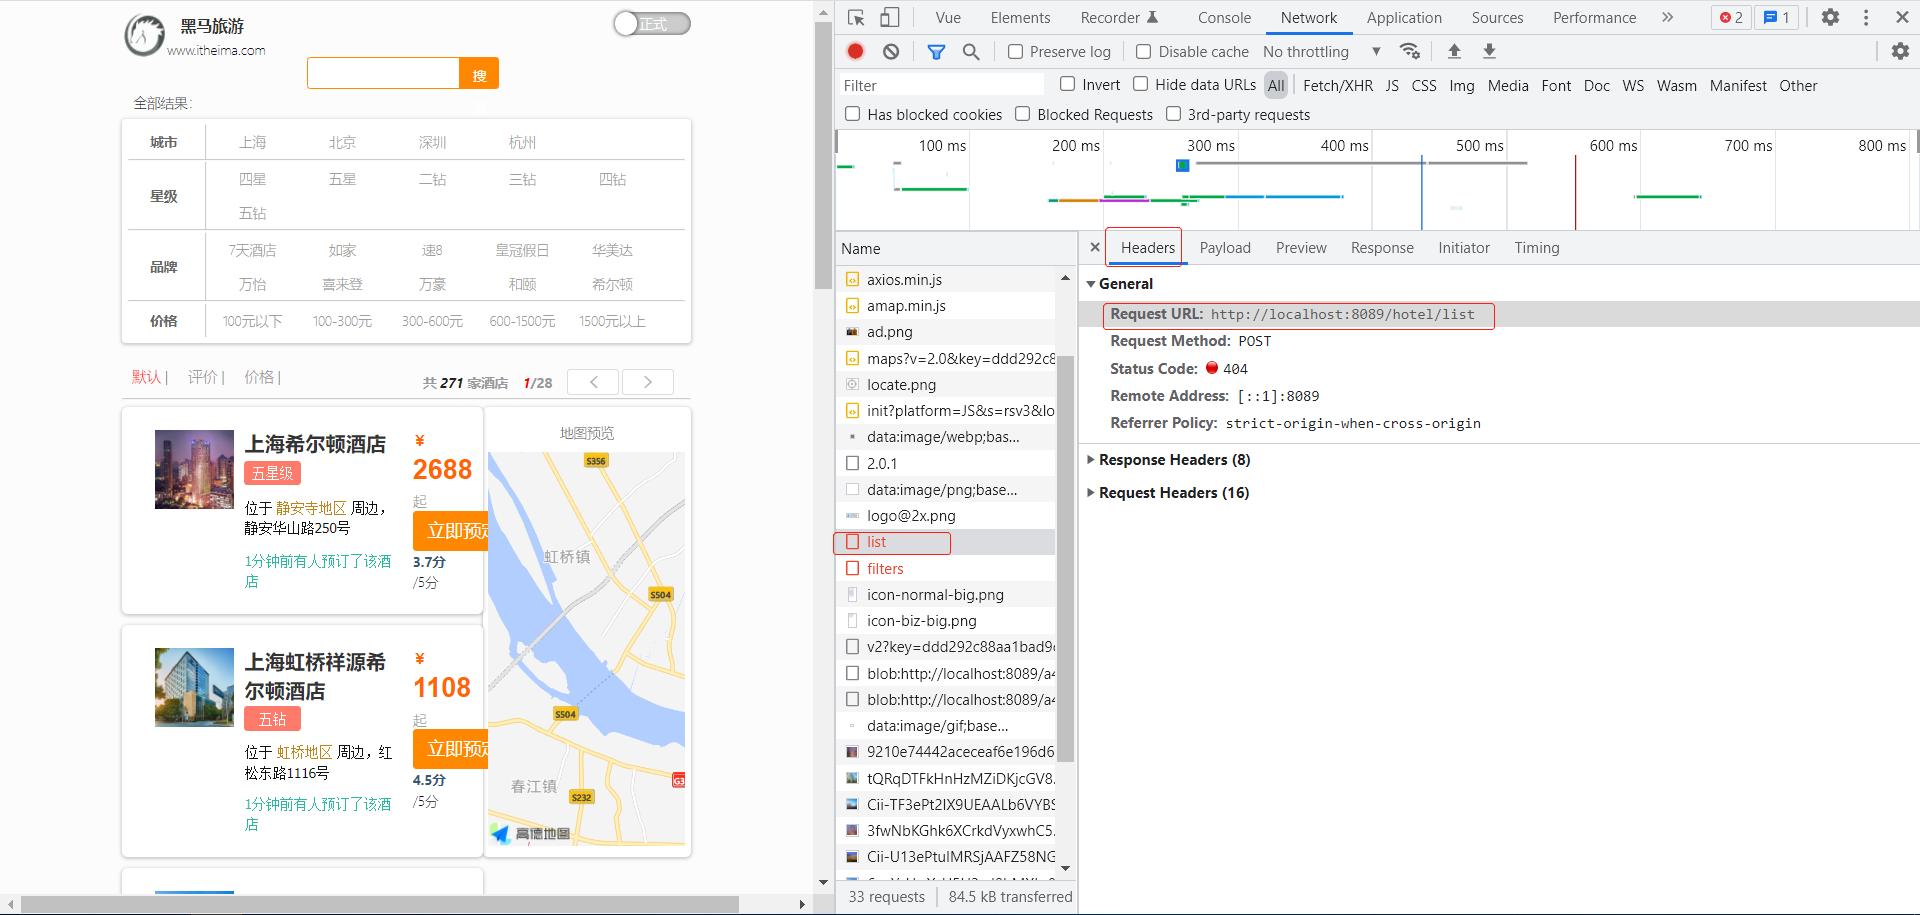Enable Disable cache checkbox

click(x=1144, y=51)
